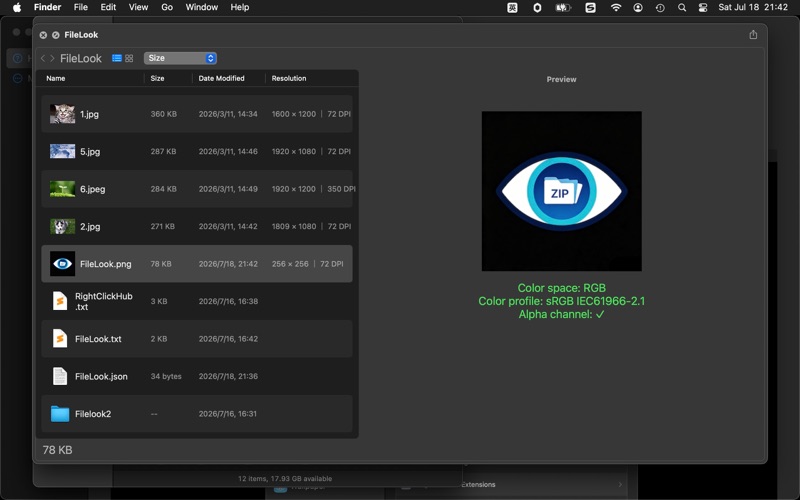The image size is (800, 500).
Task: Click the Filelook2 folder icon
Action: point(60,414)
